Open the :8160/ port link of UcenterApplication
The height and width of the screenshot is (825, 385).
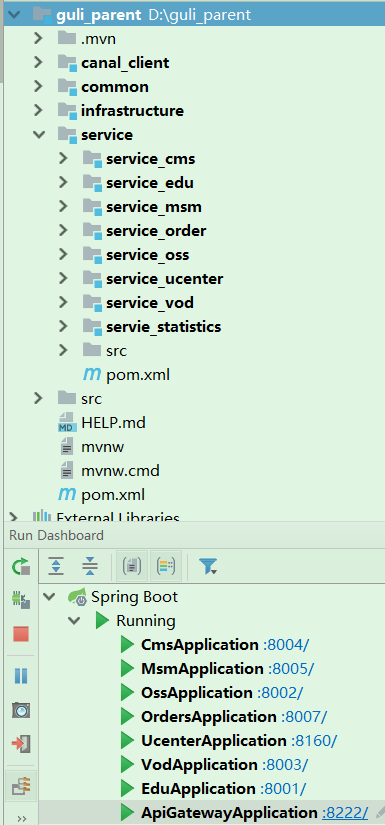coord(314,741)
